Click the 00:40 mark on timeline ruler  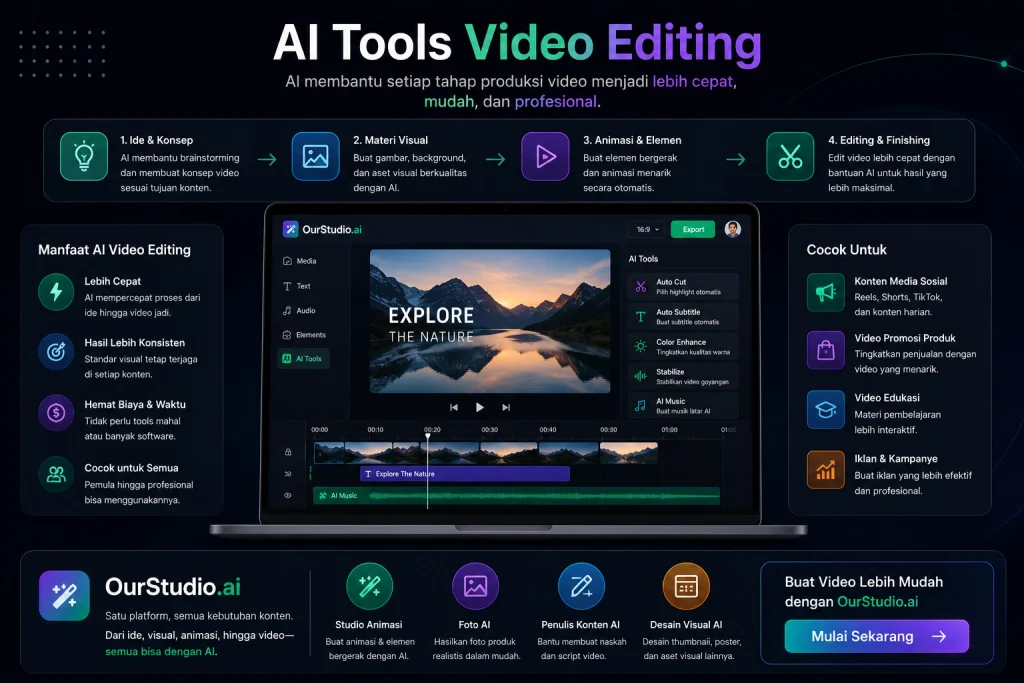tap(548, 430)
